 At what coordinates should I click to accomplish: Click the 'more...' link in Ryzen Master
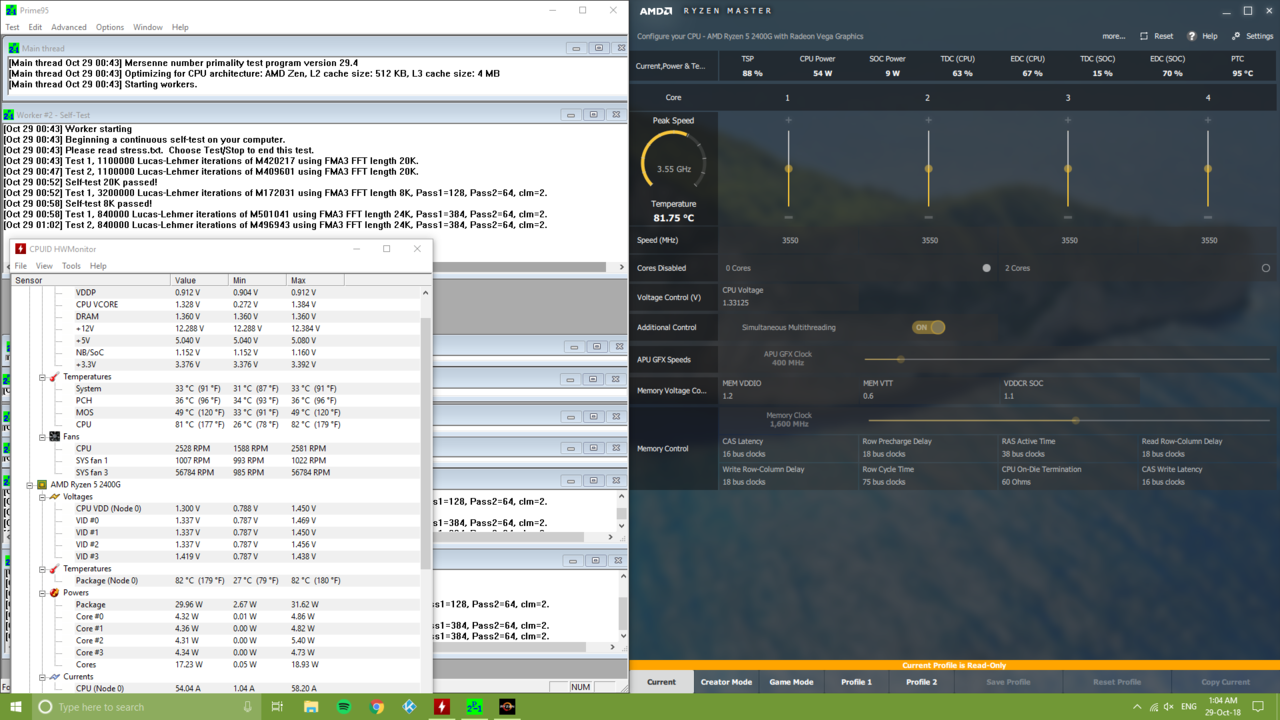tap(1113, 36)
